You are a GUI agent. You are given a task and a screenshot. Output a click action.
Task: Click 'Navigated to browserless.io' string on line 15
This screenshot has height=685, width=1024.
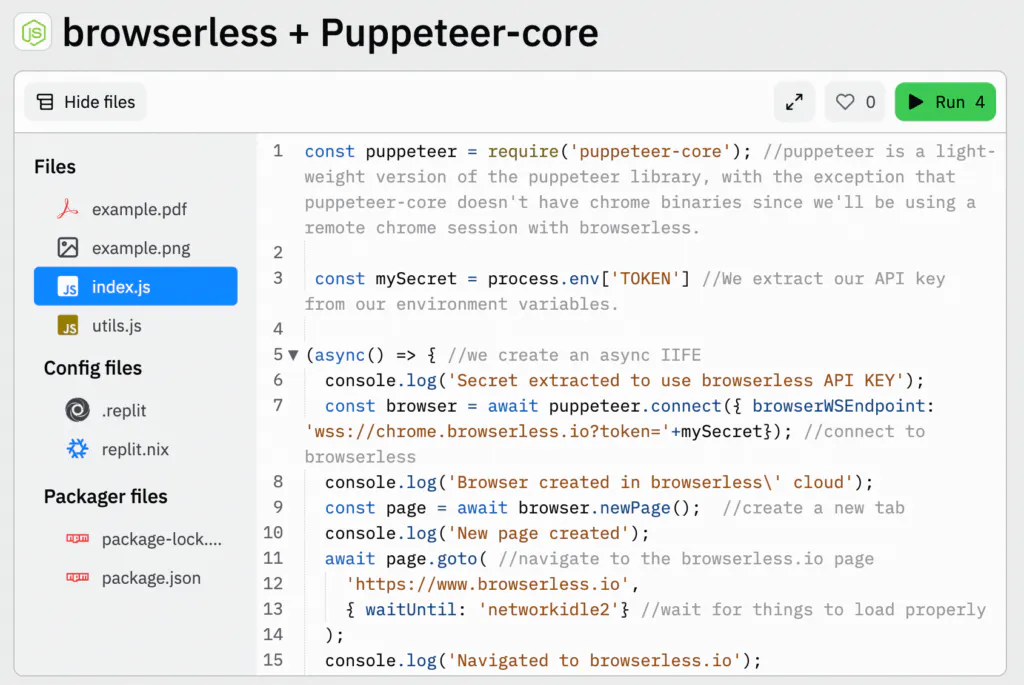coord(594,661)
